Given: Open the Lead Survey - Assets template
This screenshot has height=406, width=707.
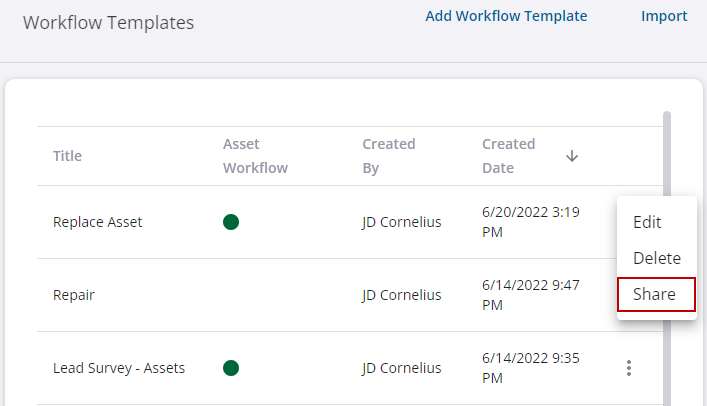Looking at the screenshot, I should coord(119,368).
